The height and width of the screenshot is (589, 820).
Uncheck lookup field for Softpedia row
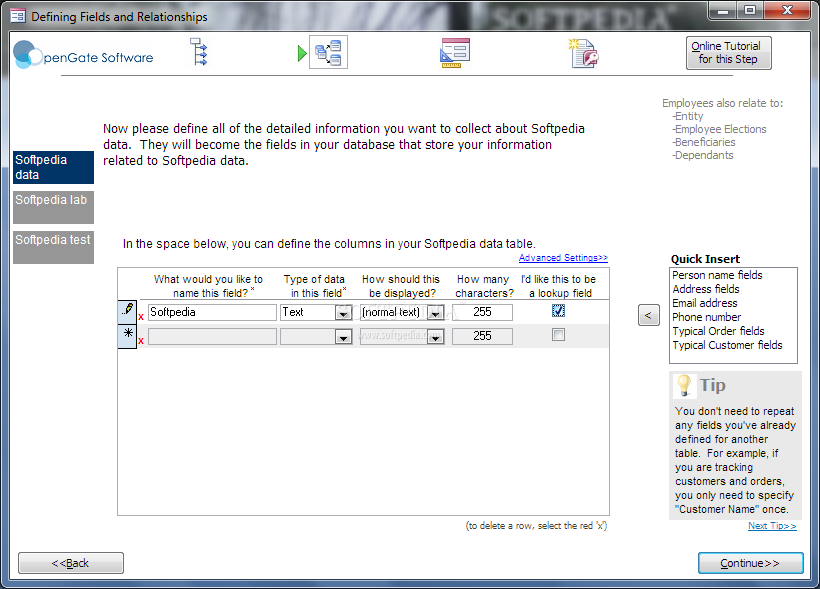(x=559, y=311)
